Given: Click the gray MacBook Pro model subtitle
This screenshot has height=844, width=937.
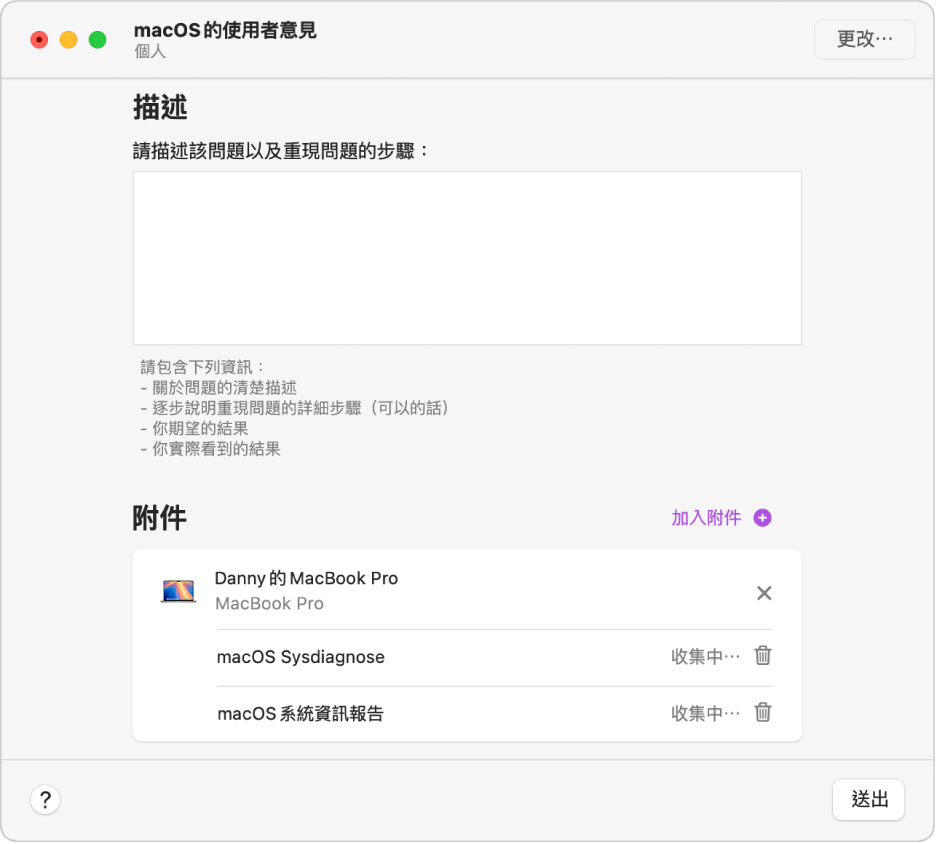Looking at the screenshot, I should click(269, 604).
